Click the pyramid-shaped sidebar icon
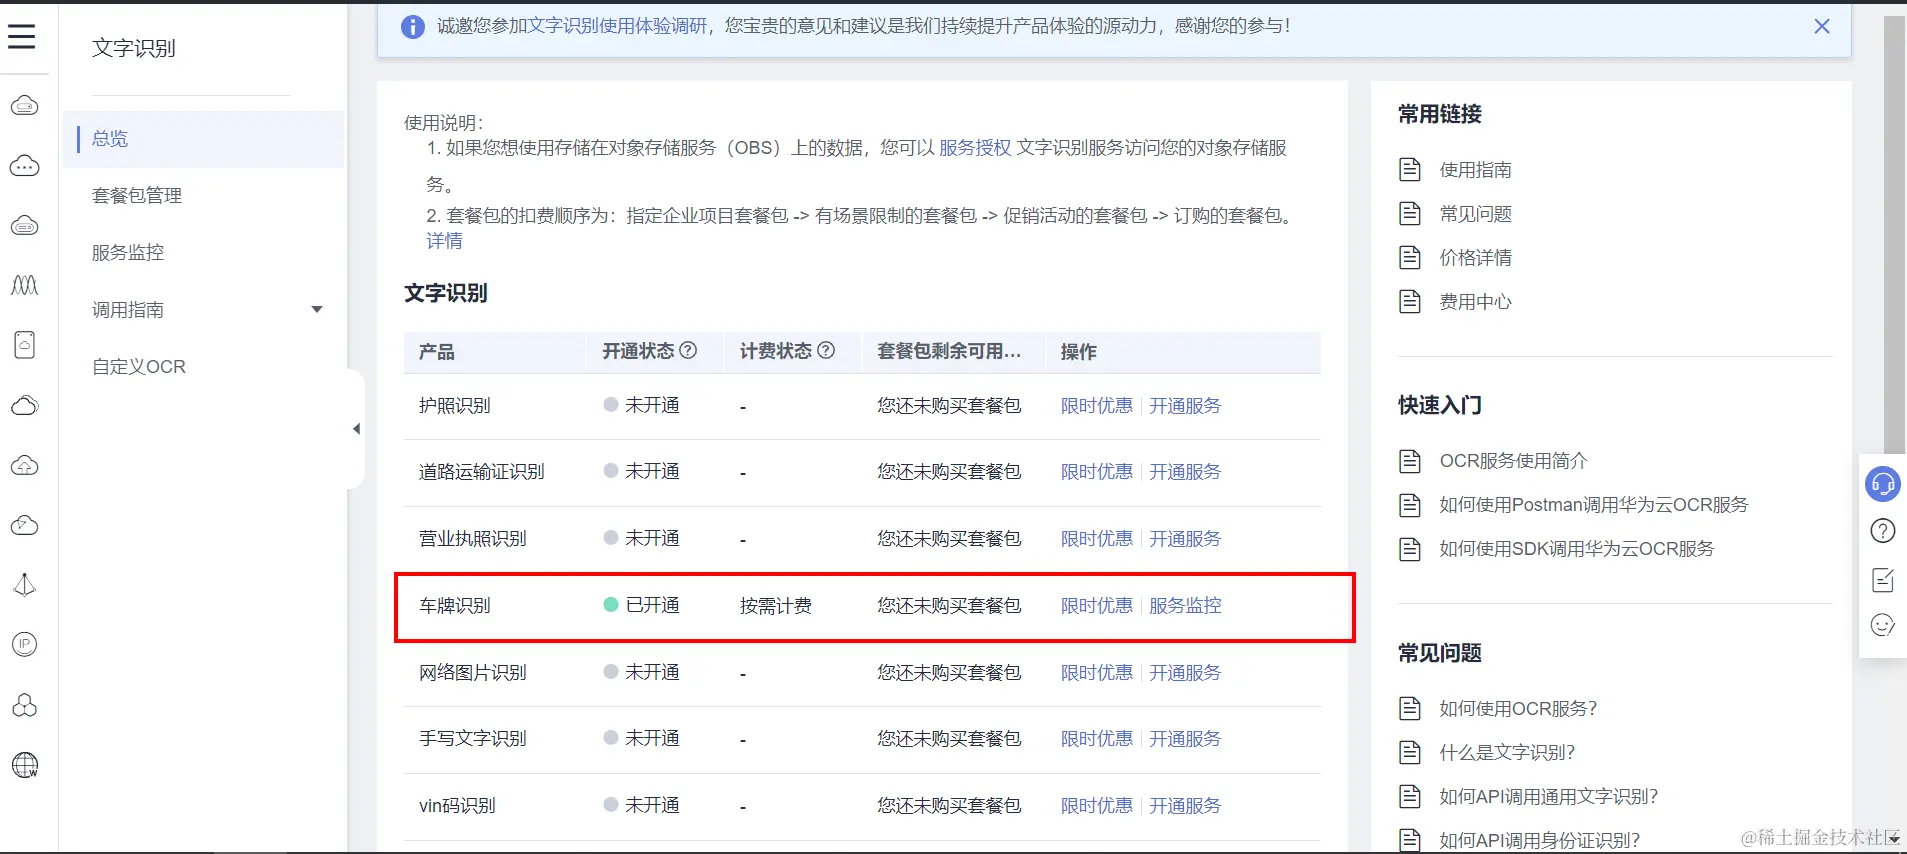 (25, 585)
